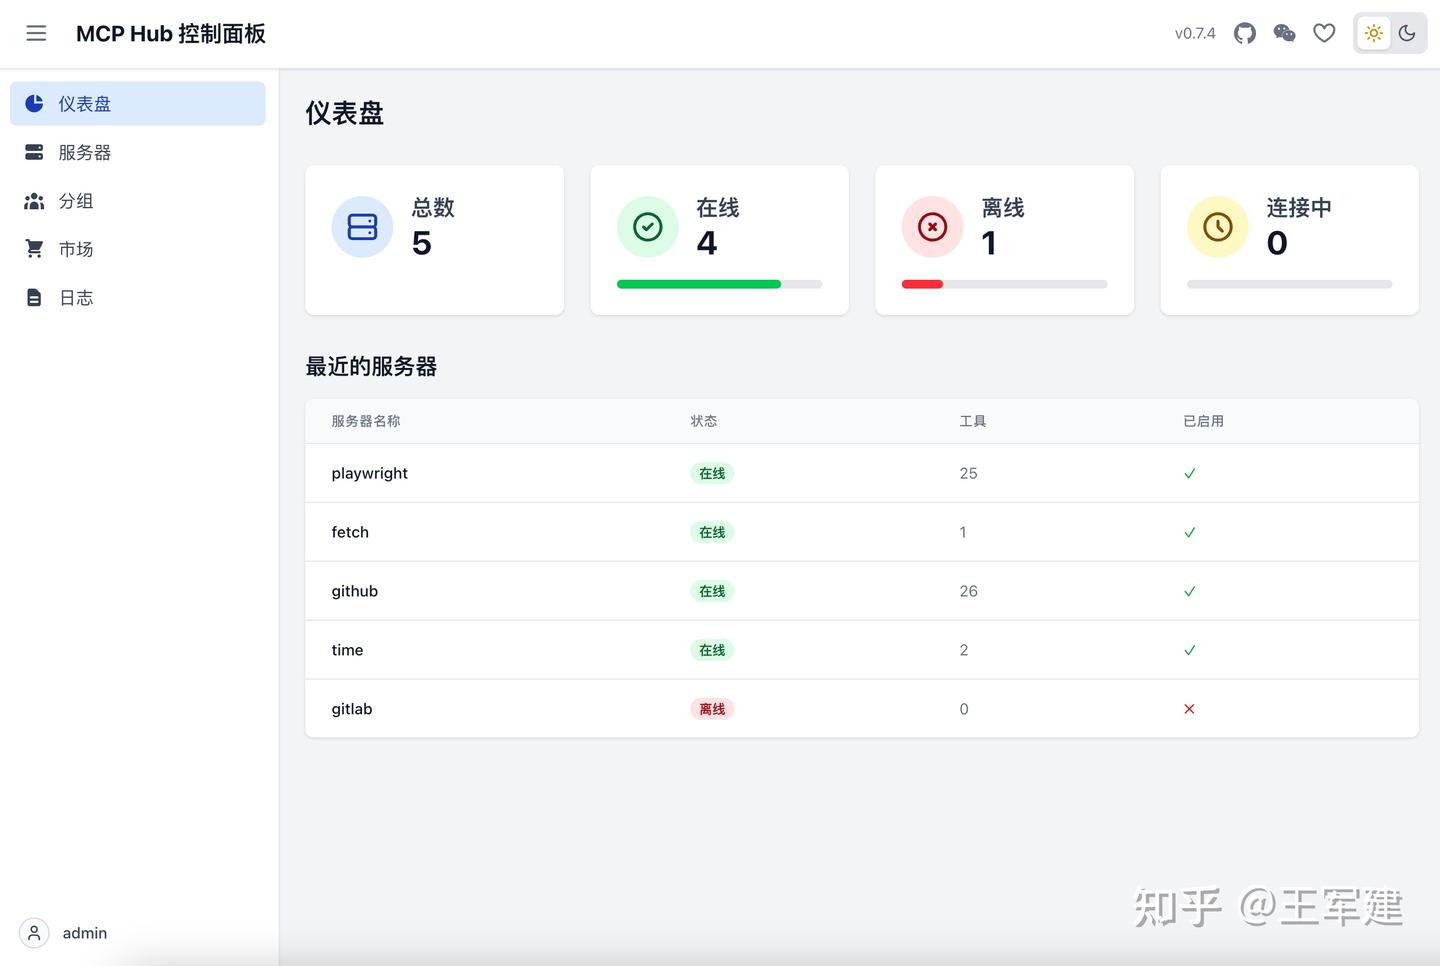This screenshot has width=1440, height=966.
Task: Open the 市场 marketplace icon
Action: [33, 248]
